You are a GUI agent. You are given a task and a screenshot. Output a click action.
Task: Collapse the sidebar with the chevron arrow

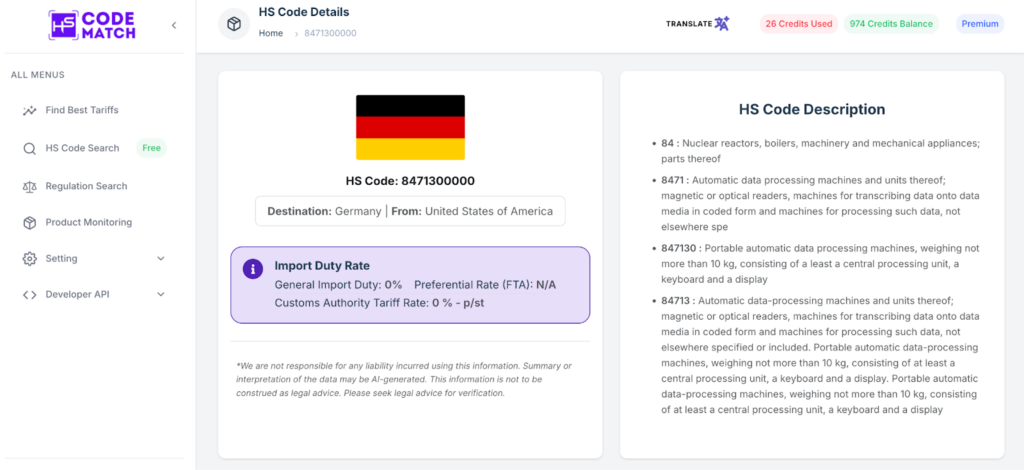coord(174,25)
